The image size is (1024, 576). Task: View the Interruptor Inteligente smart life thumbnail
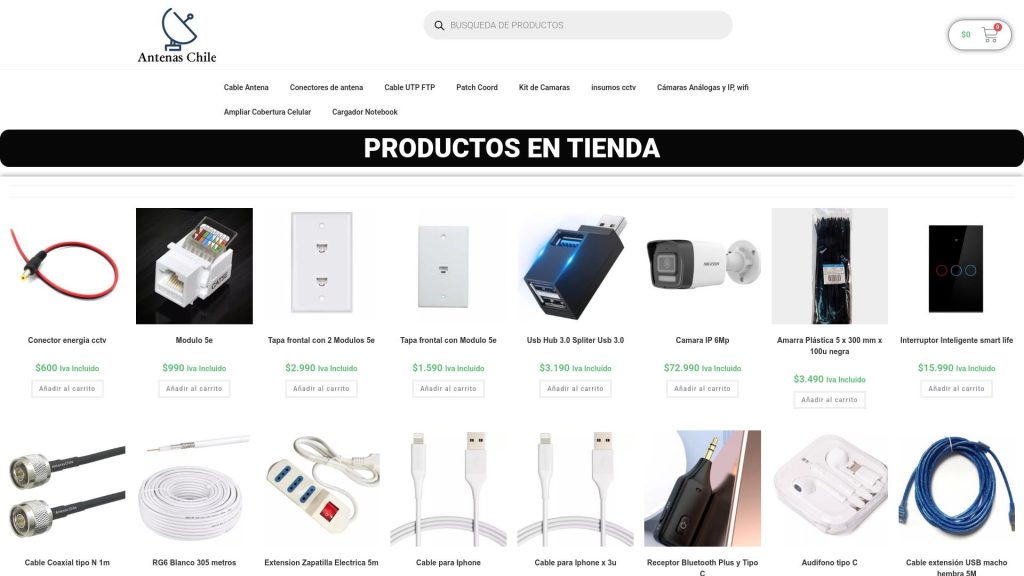tap(956, 266)
